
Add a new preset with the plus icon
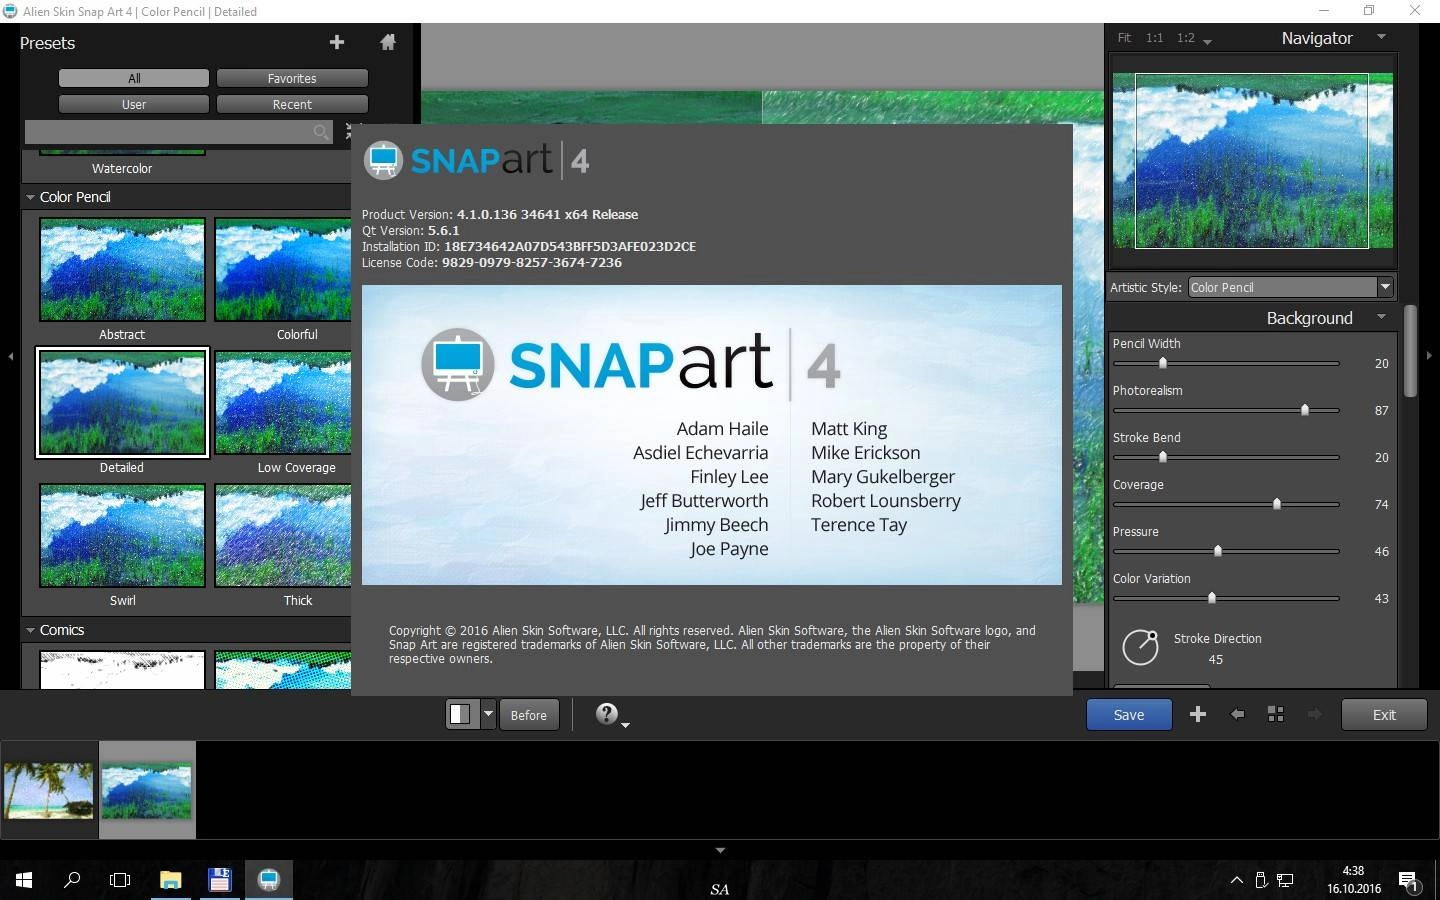[337, 42]
